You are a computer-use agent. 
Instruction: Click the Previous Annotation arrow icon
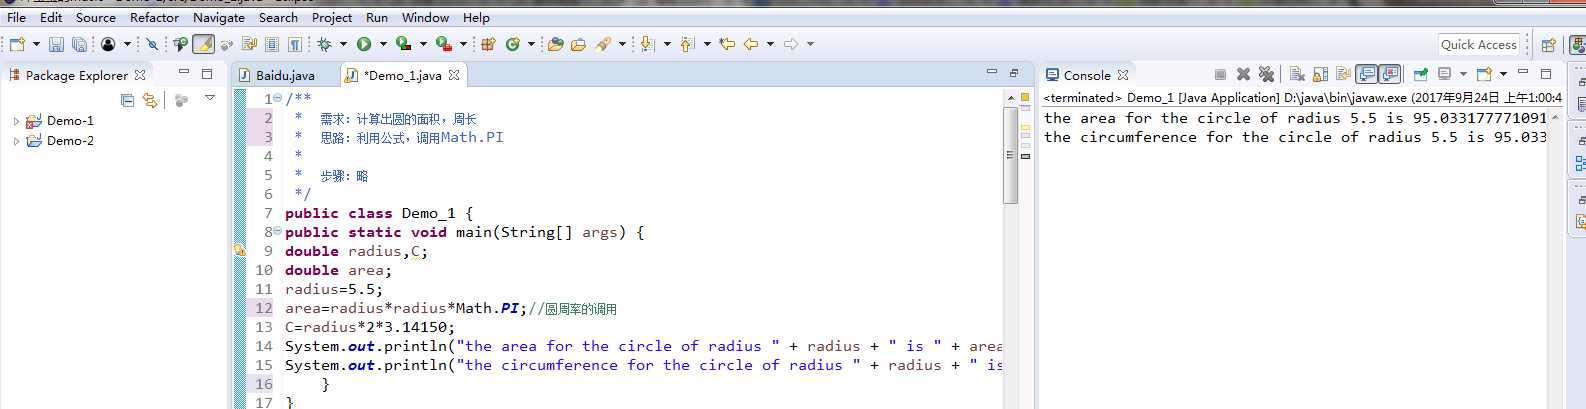tap(687, 44)
